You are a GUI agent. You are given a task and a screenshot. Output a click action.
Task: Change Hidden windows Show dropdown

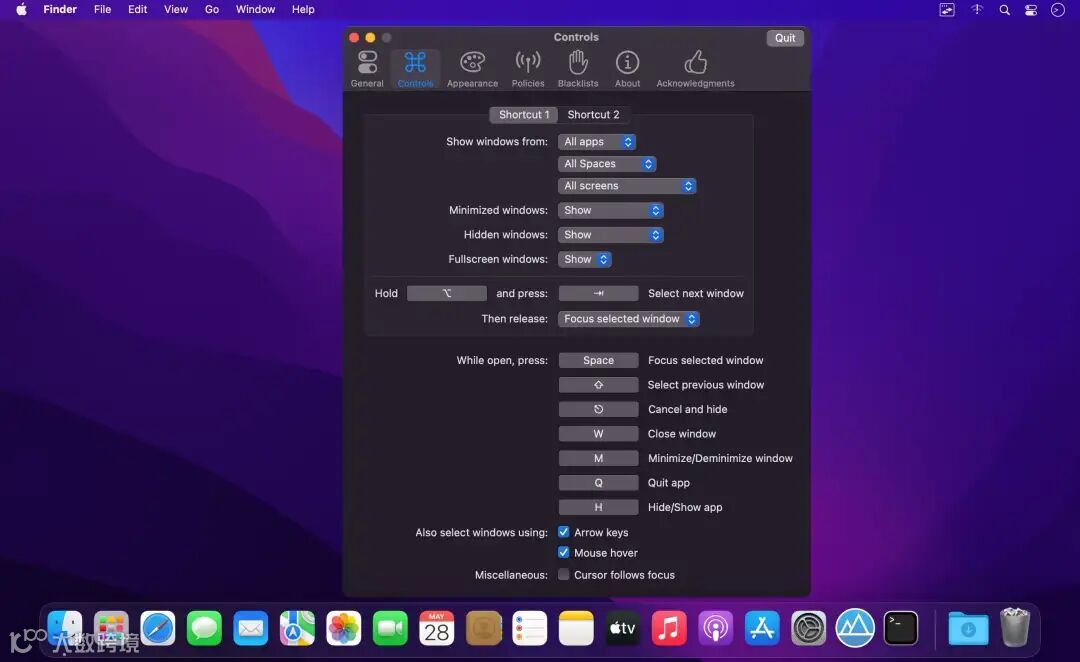(x=610, y=235)
